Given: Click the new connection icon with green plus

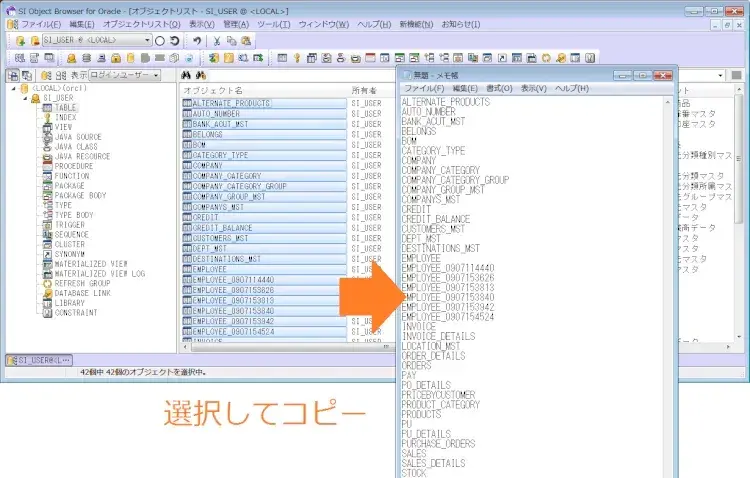Looking at the screenshot, I should tap(20, 41).
